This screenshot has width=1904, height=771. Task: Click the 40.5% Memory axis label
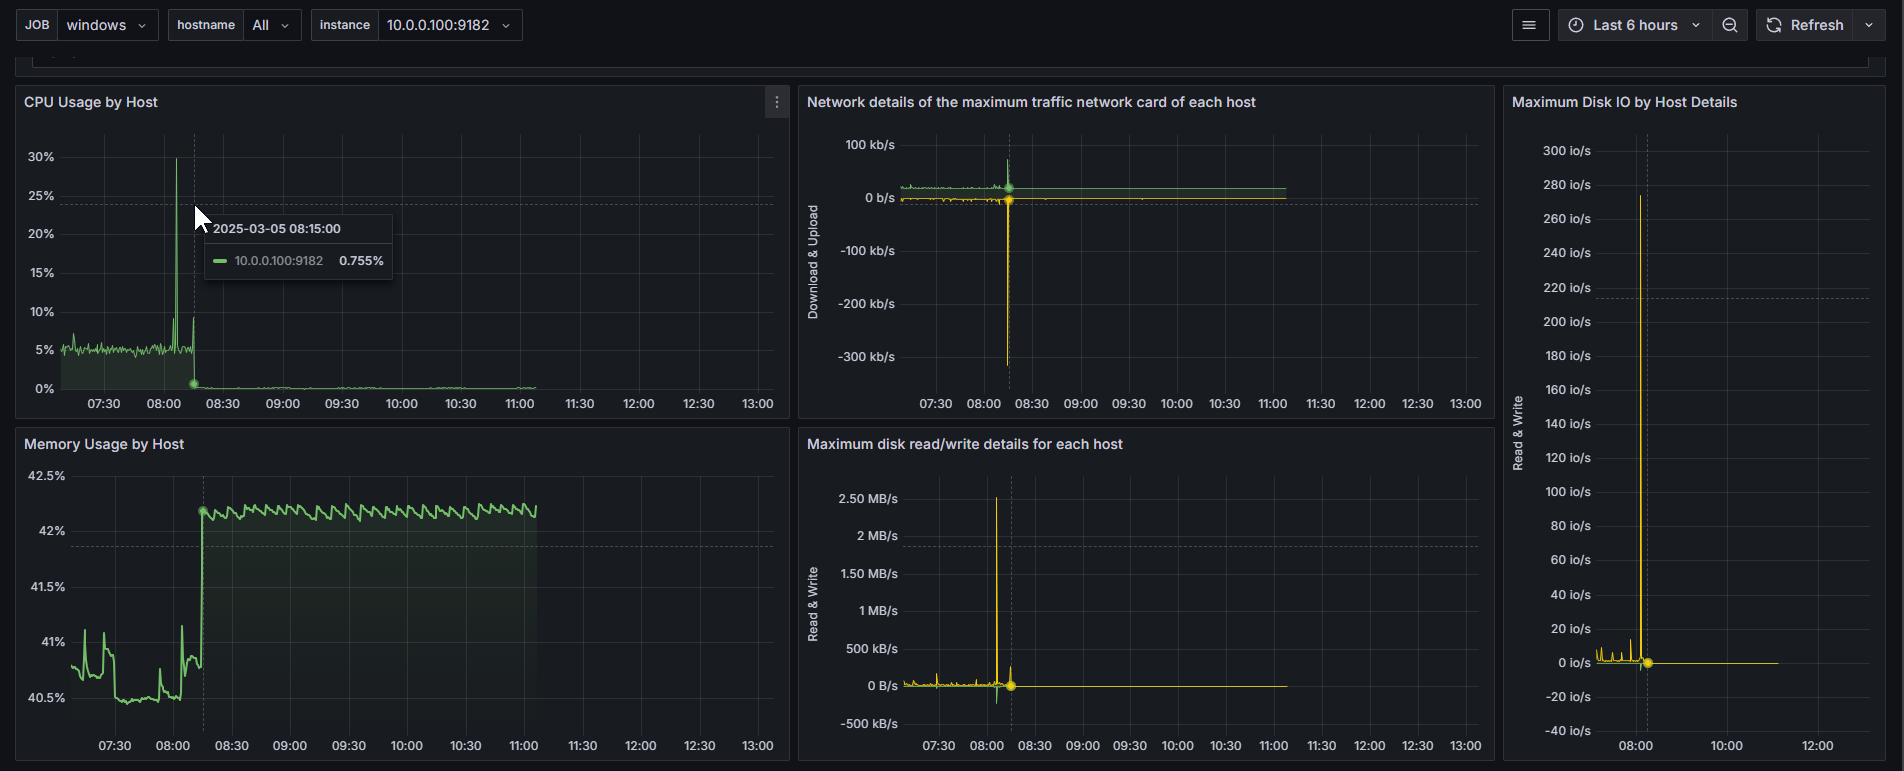[46, 698]
